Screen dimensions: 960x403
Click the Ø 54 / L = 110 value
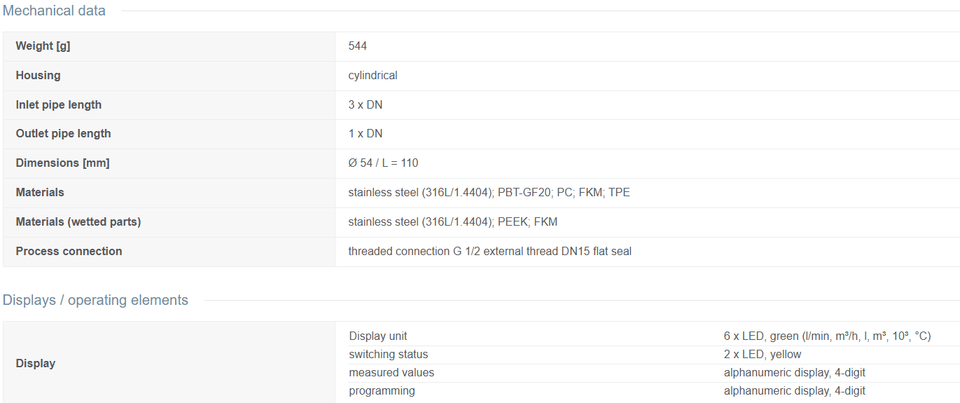[383, 163]
